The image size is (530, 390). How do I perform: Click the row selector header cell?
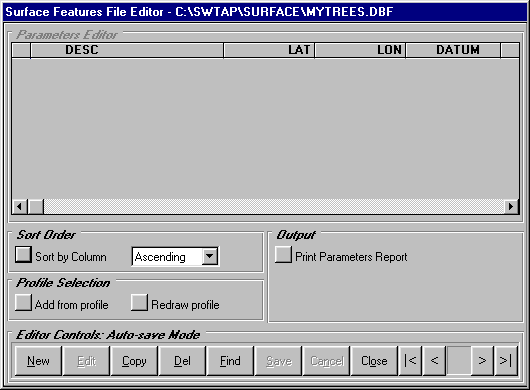click(x=21, y=50)
